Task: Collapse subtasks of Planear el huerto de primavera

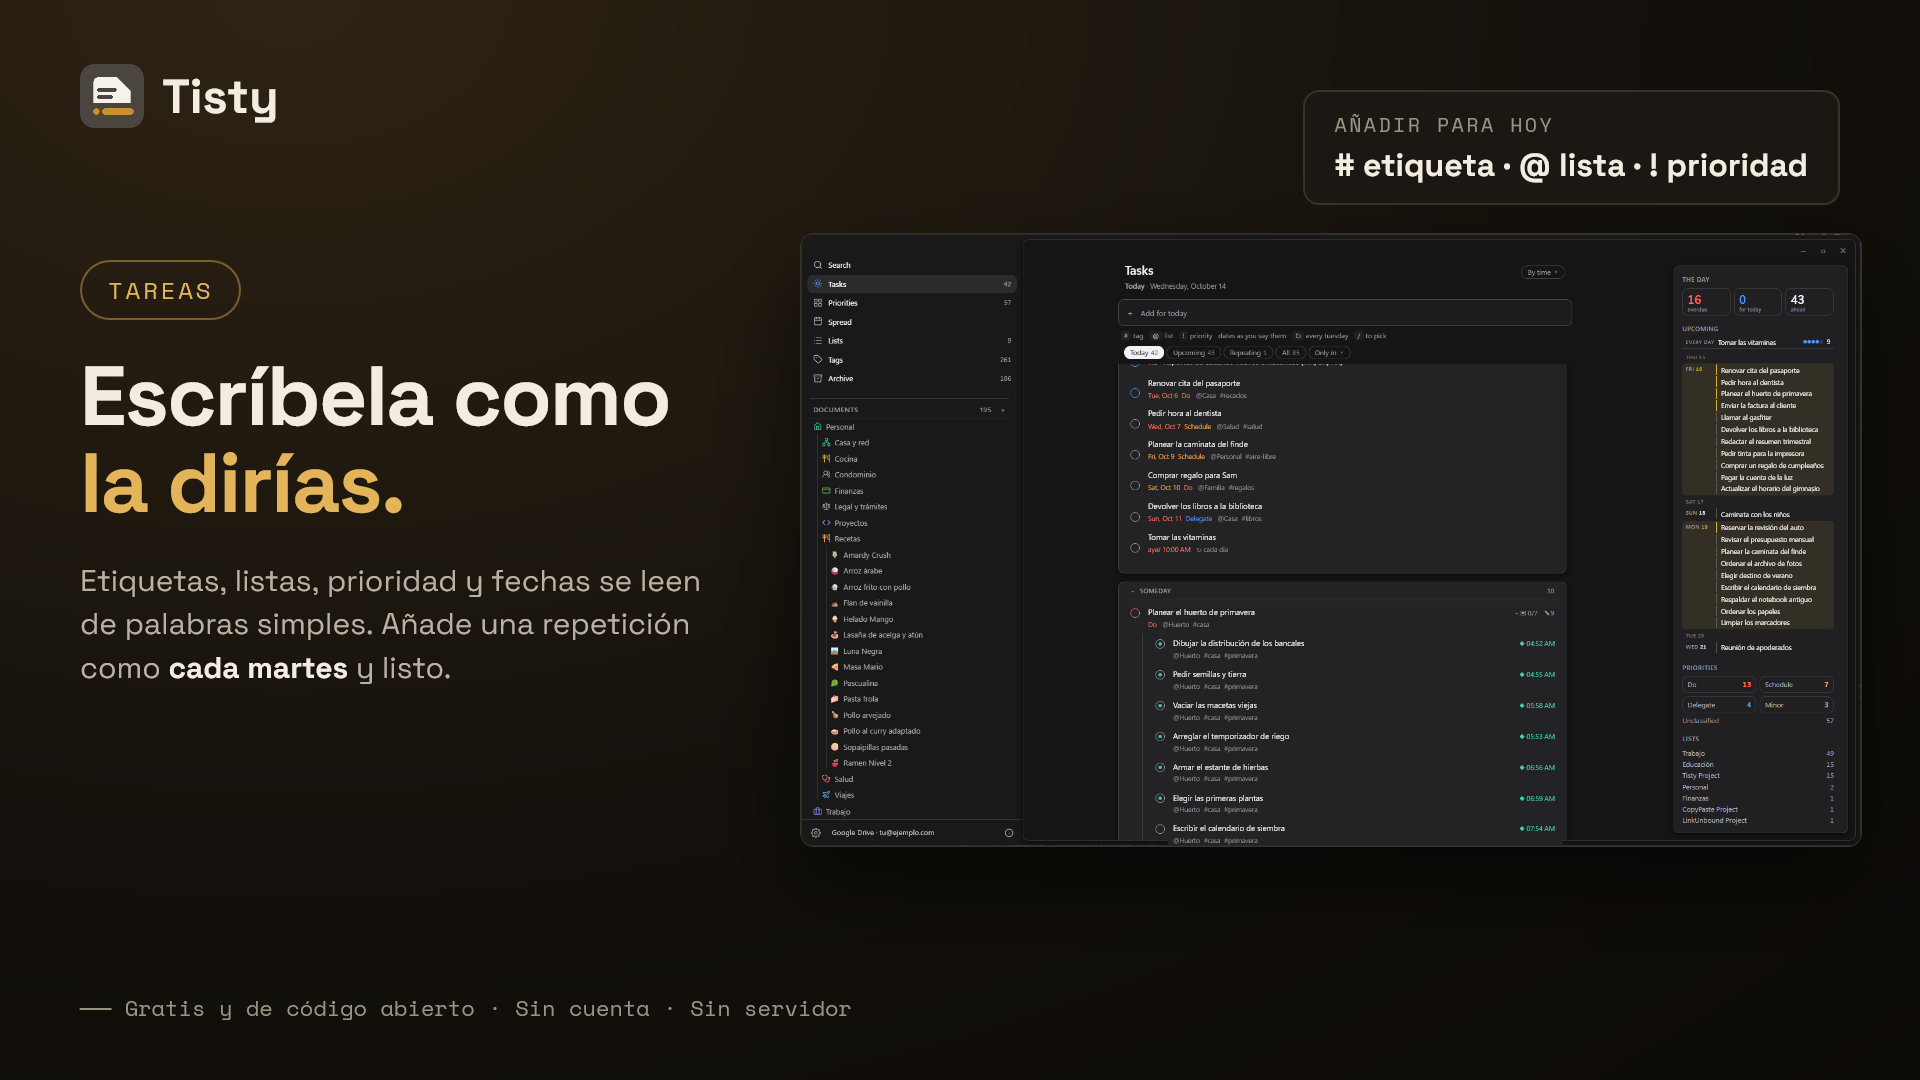Action: click(x=1516, y=613)
